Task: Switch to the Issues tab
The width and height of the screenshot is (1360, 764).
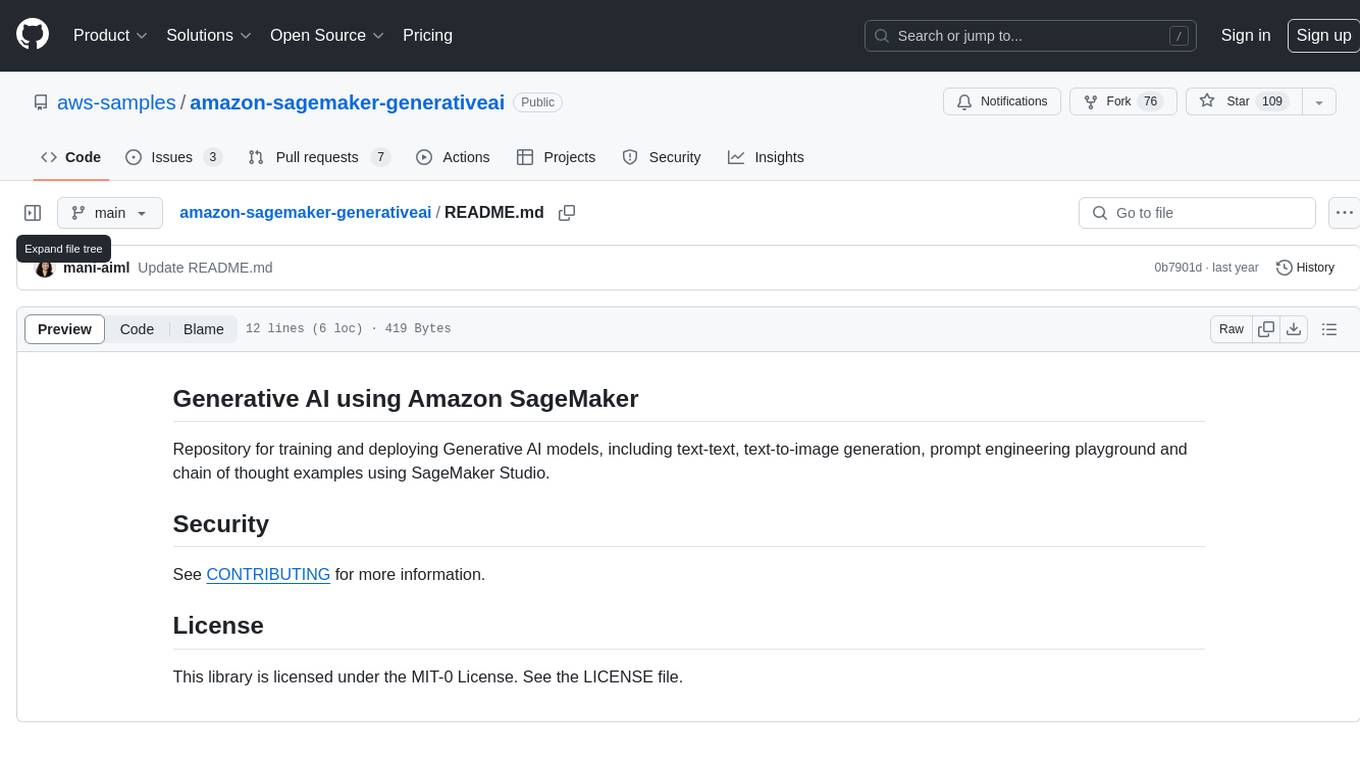Action: [173, 157]
